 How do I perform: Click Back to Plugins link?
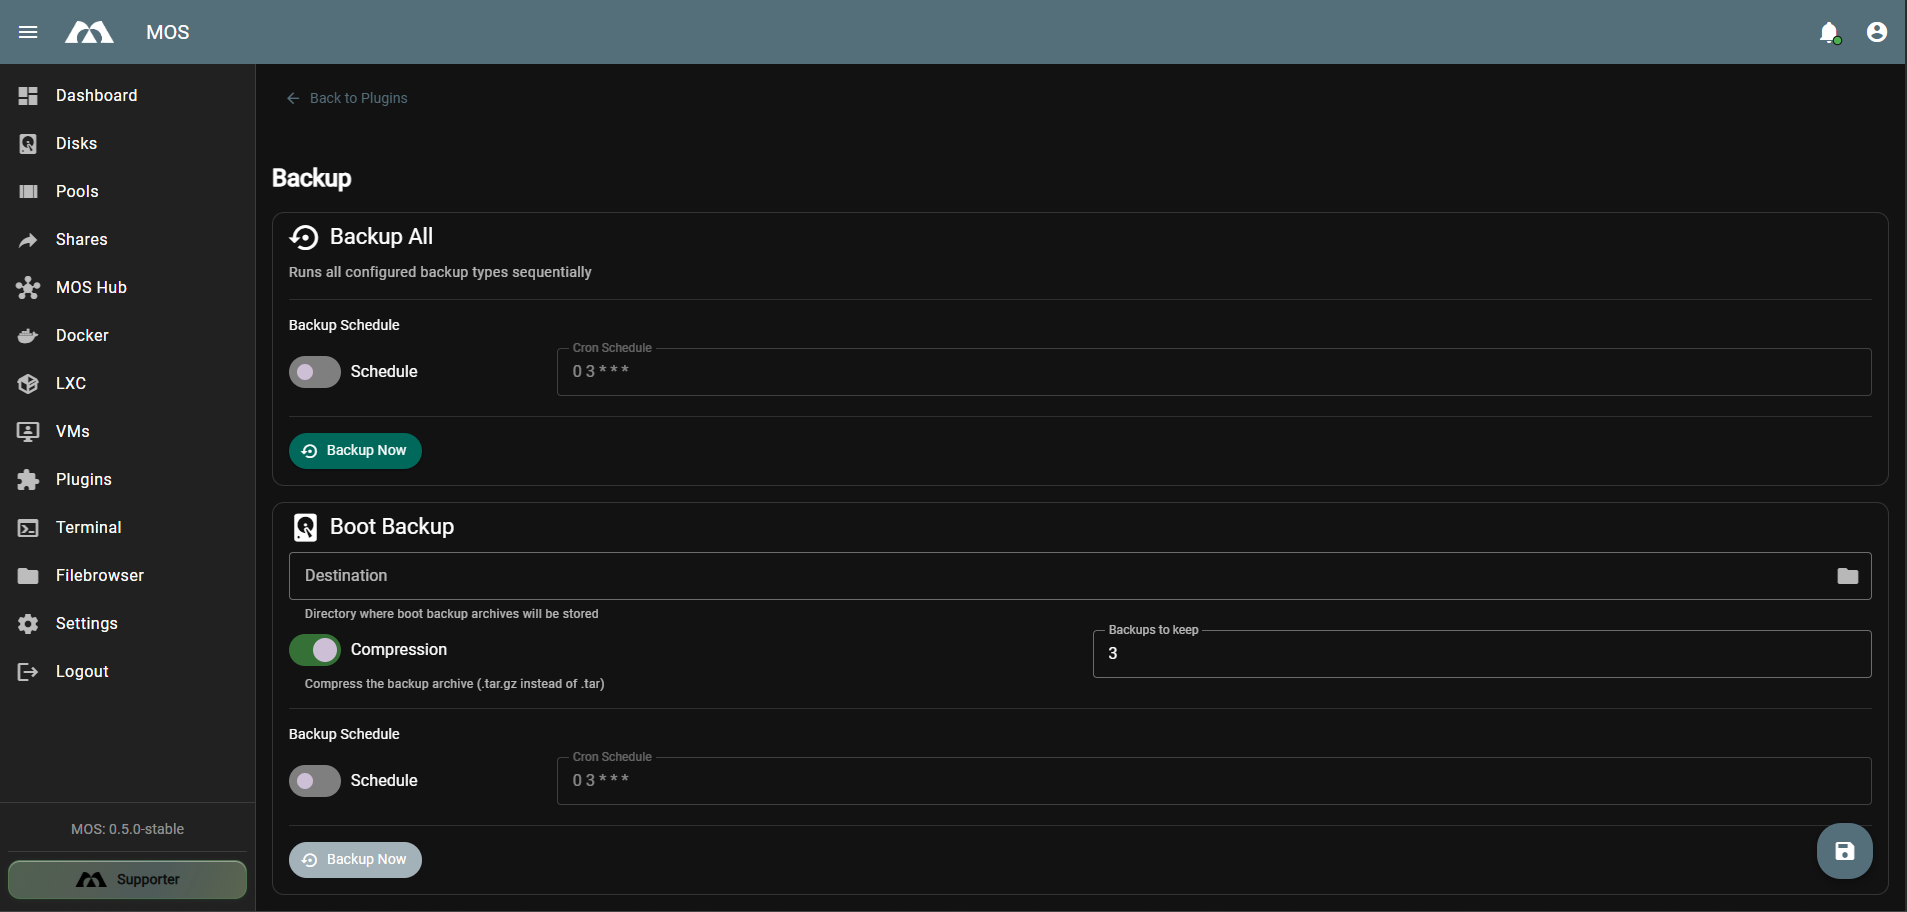point(347,98)
